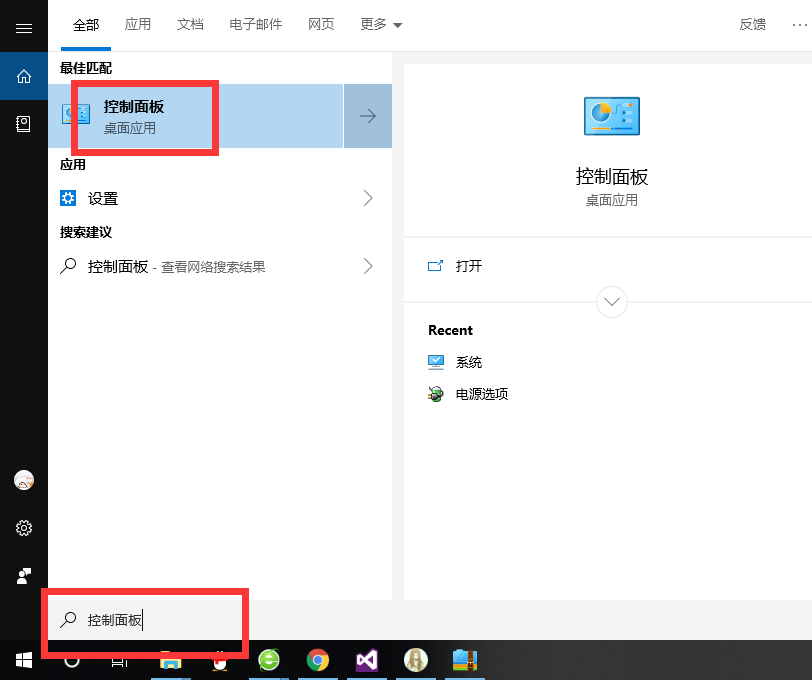Click the user account avatar in the sidebar
This screenshot has height=680, width=812.
(x=24, y=480)
